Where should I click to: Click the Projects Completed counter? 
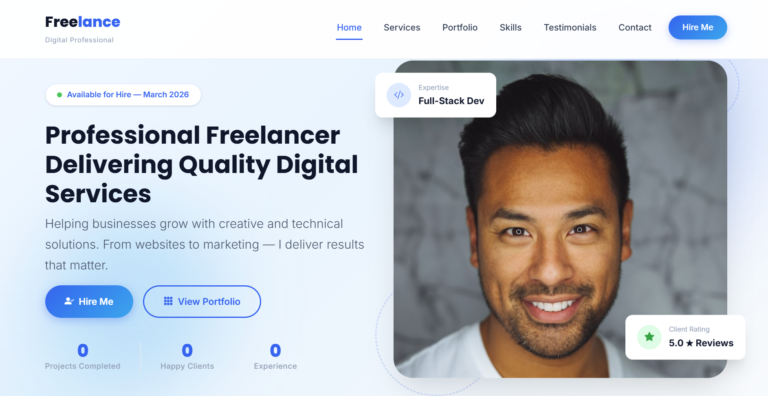coord(82,356)
